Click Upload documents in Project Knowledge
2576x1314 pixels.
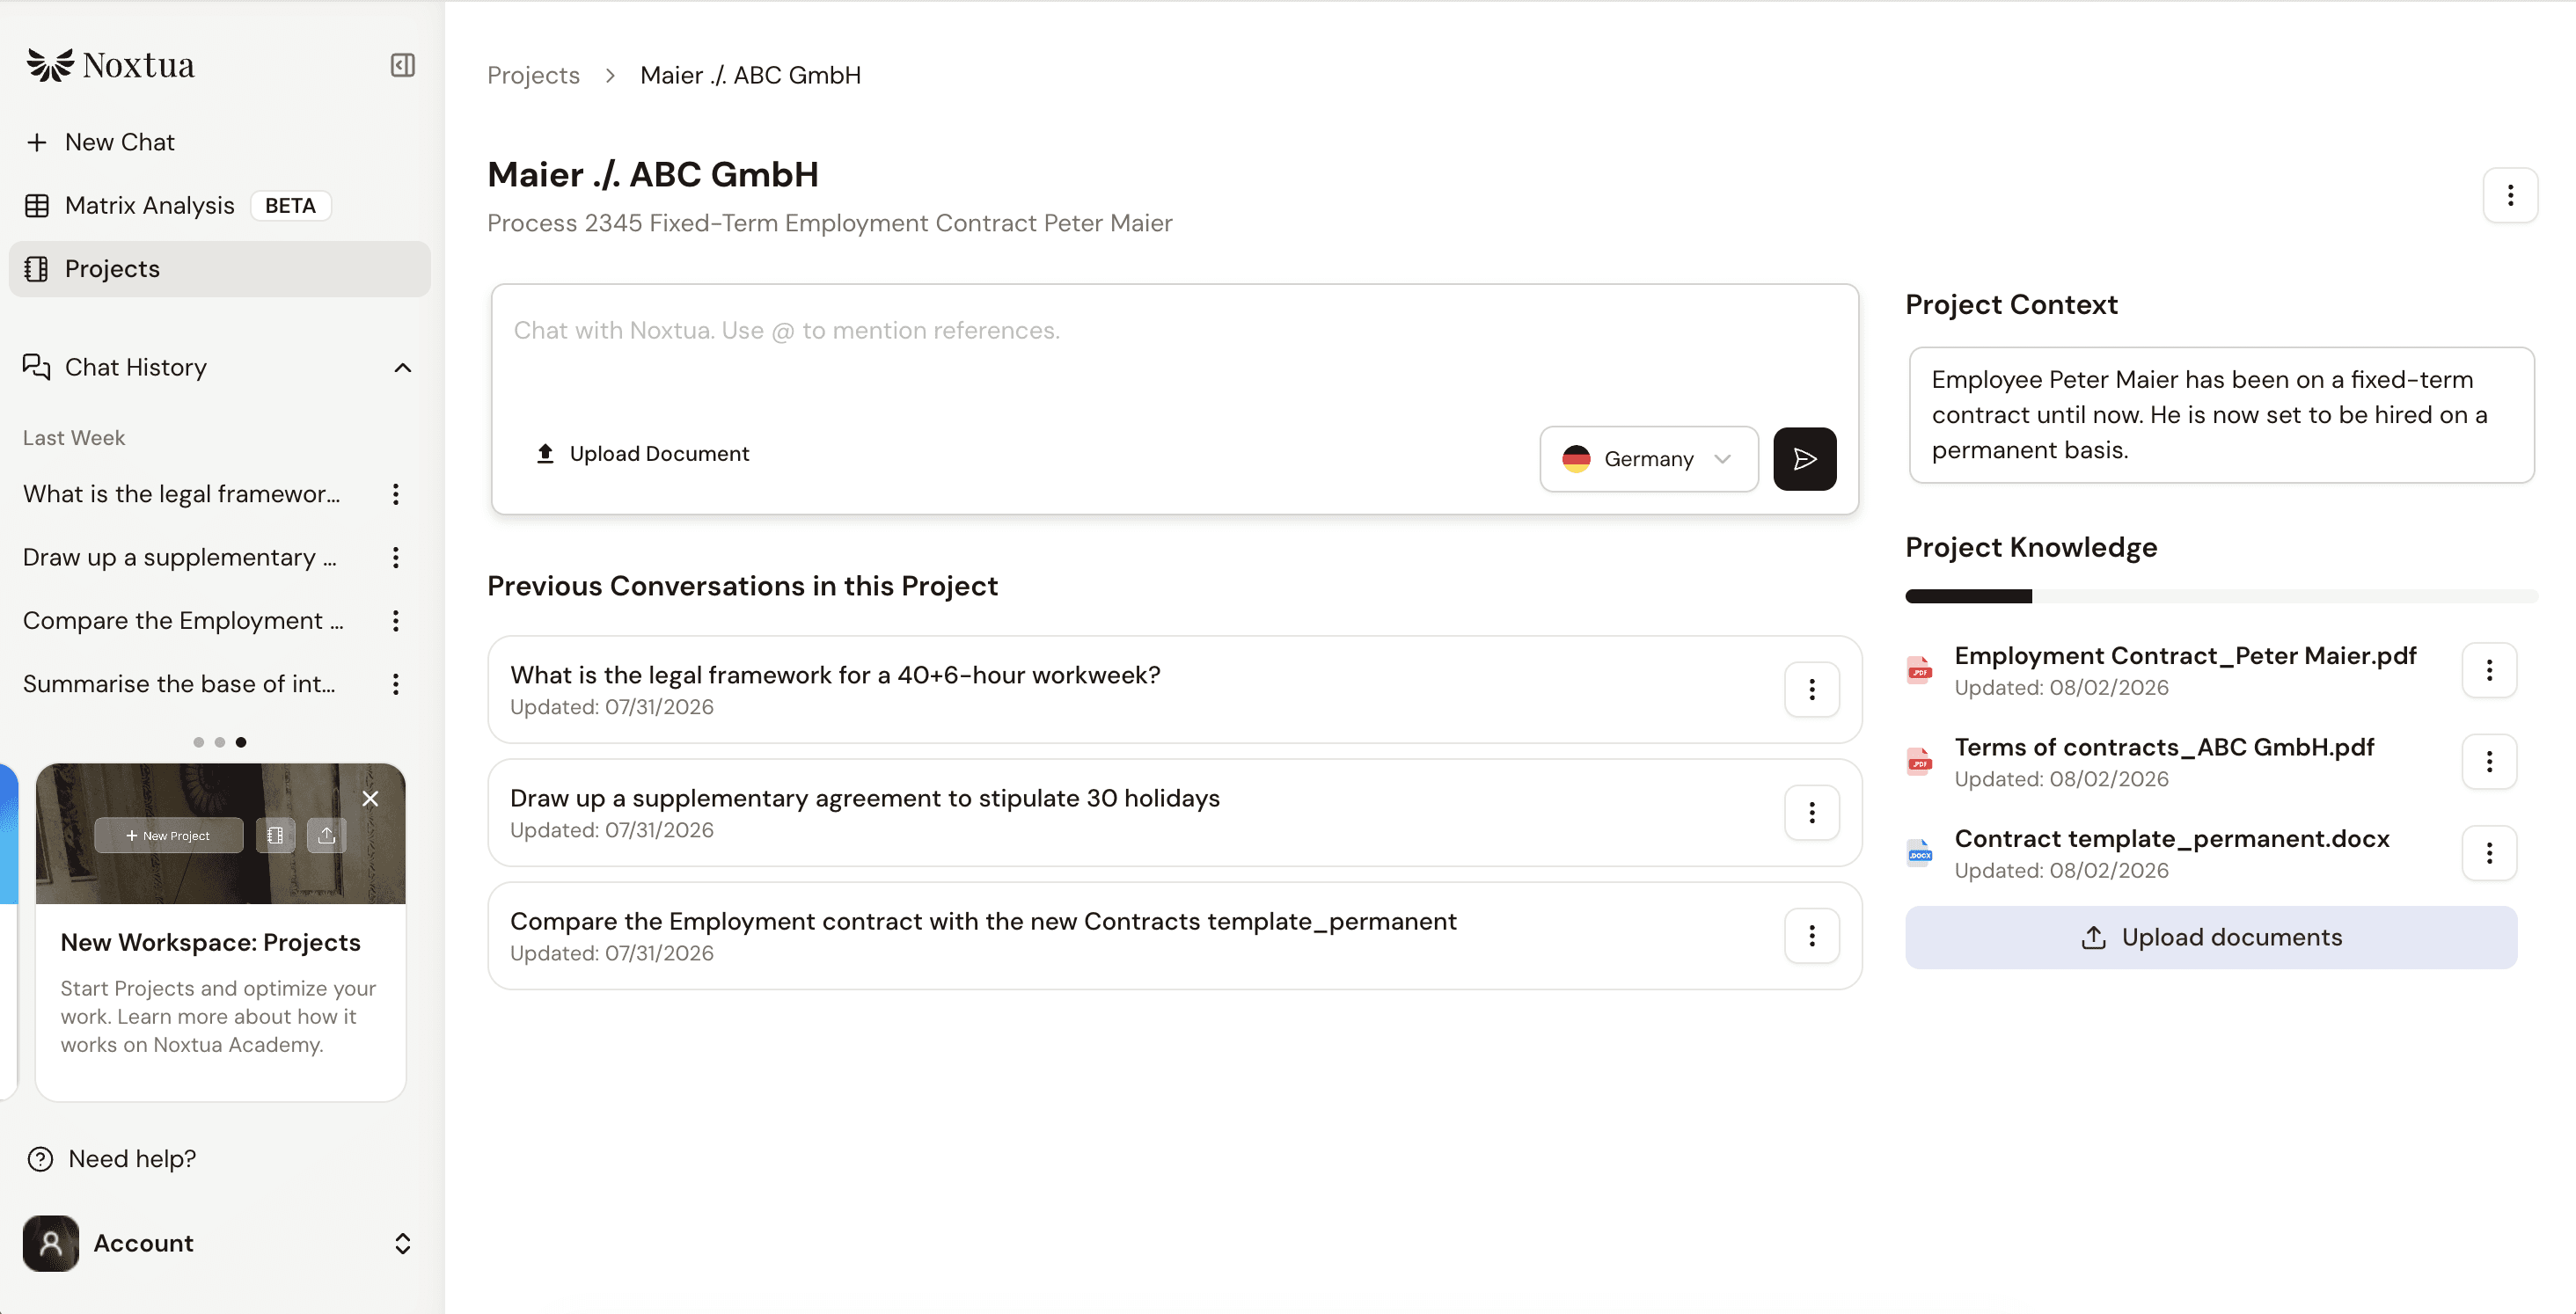(2210, 937)
